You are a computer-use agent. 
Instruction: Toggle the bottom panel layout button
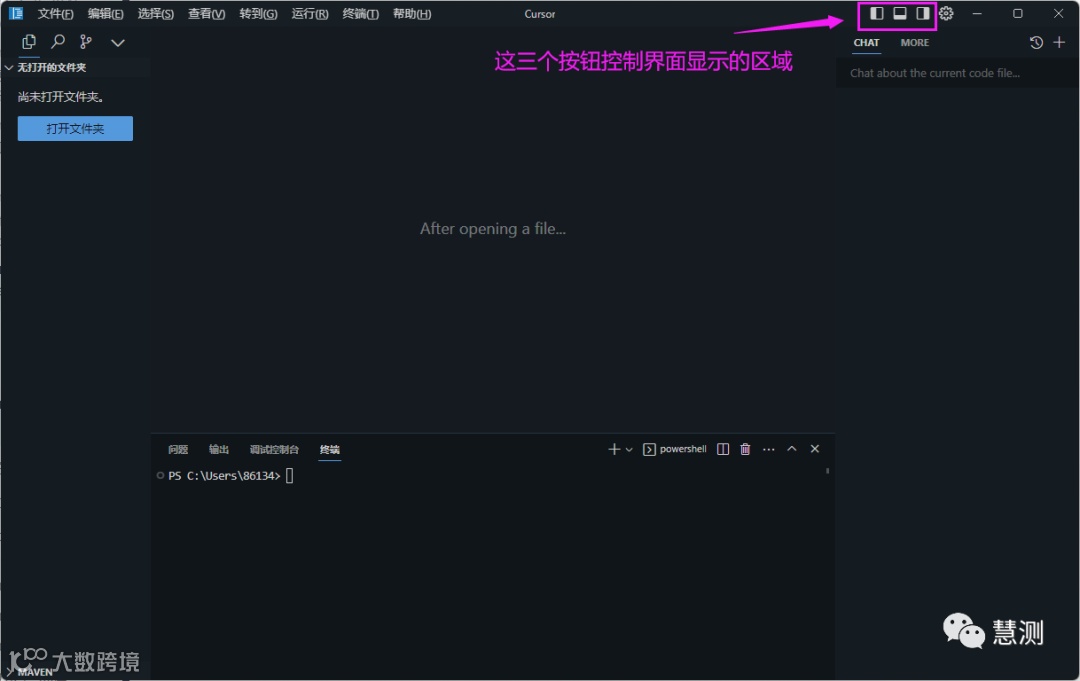coord(900,13)
